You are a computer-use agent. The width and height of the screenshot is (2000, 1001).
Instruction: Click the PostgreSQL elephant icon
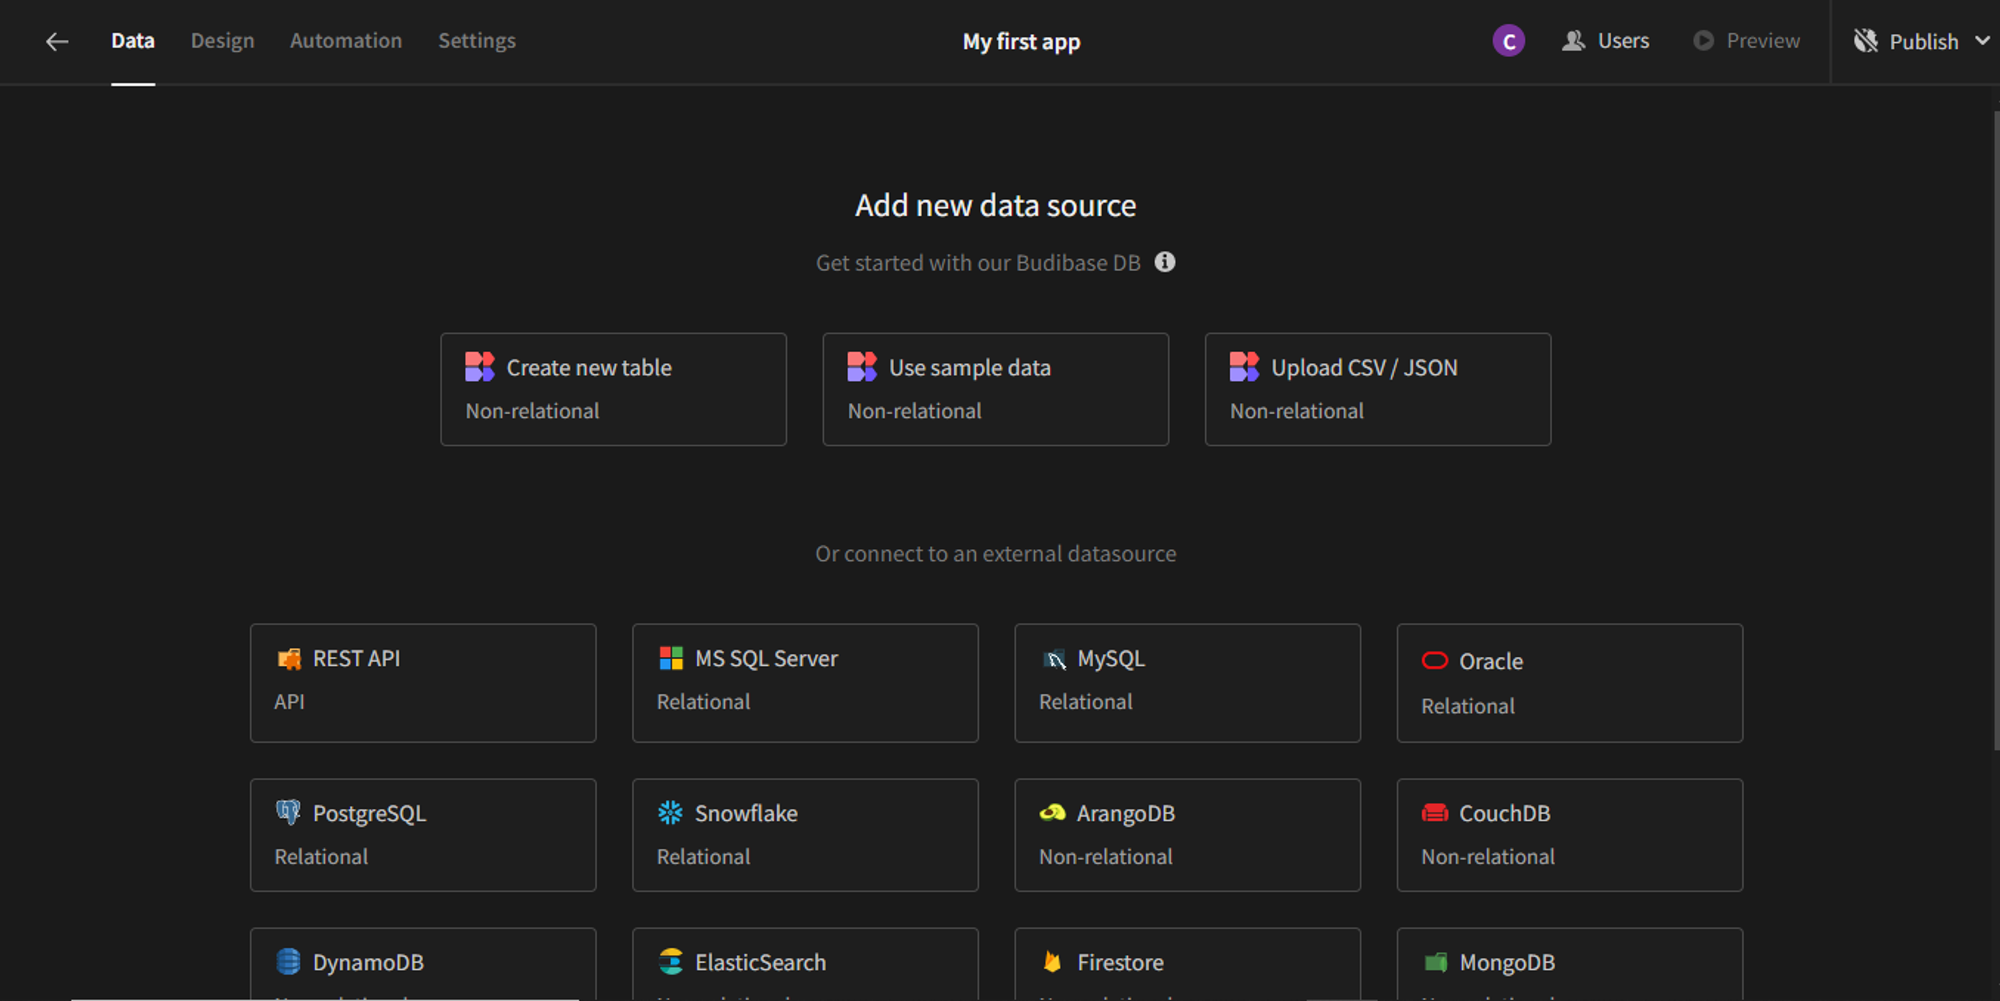(x=288, y=812)
